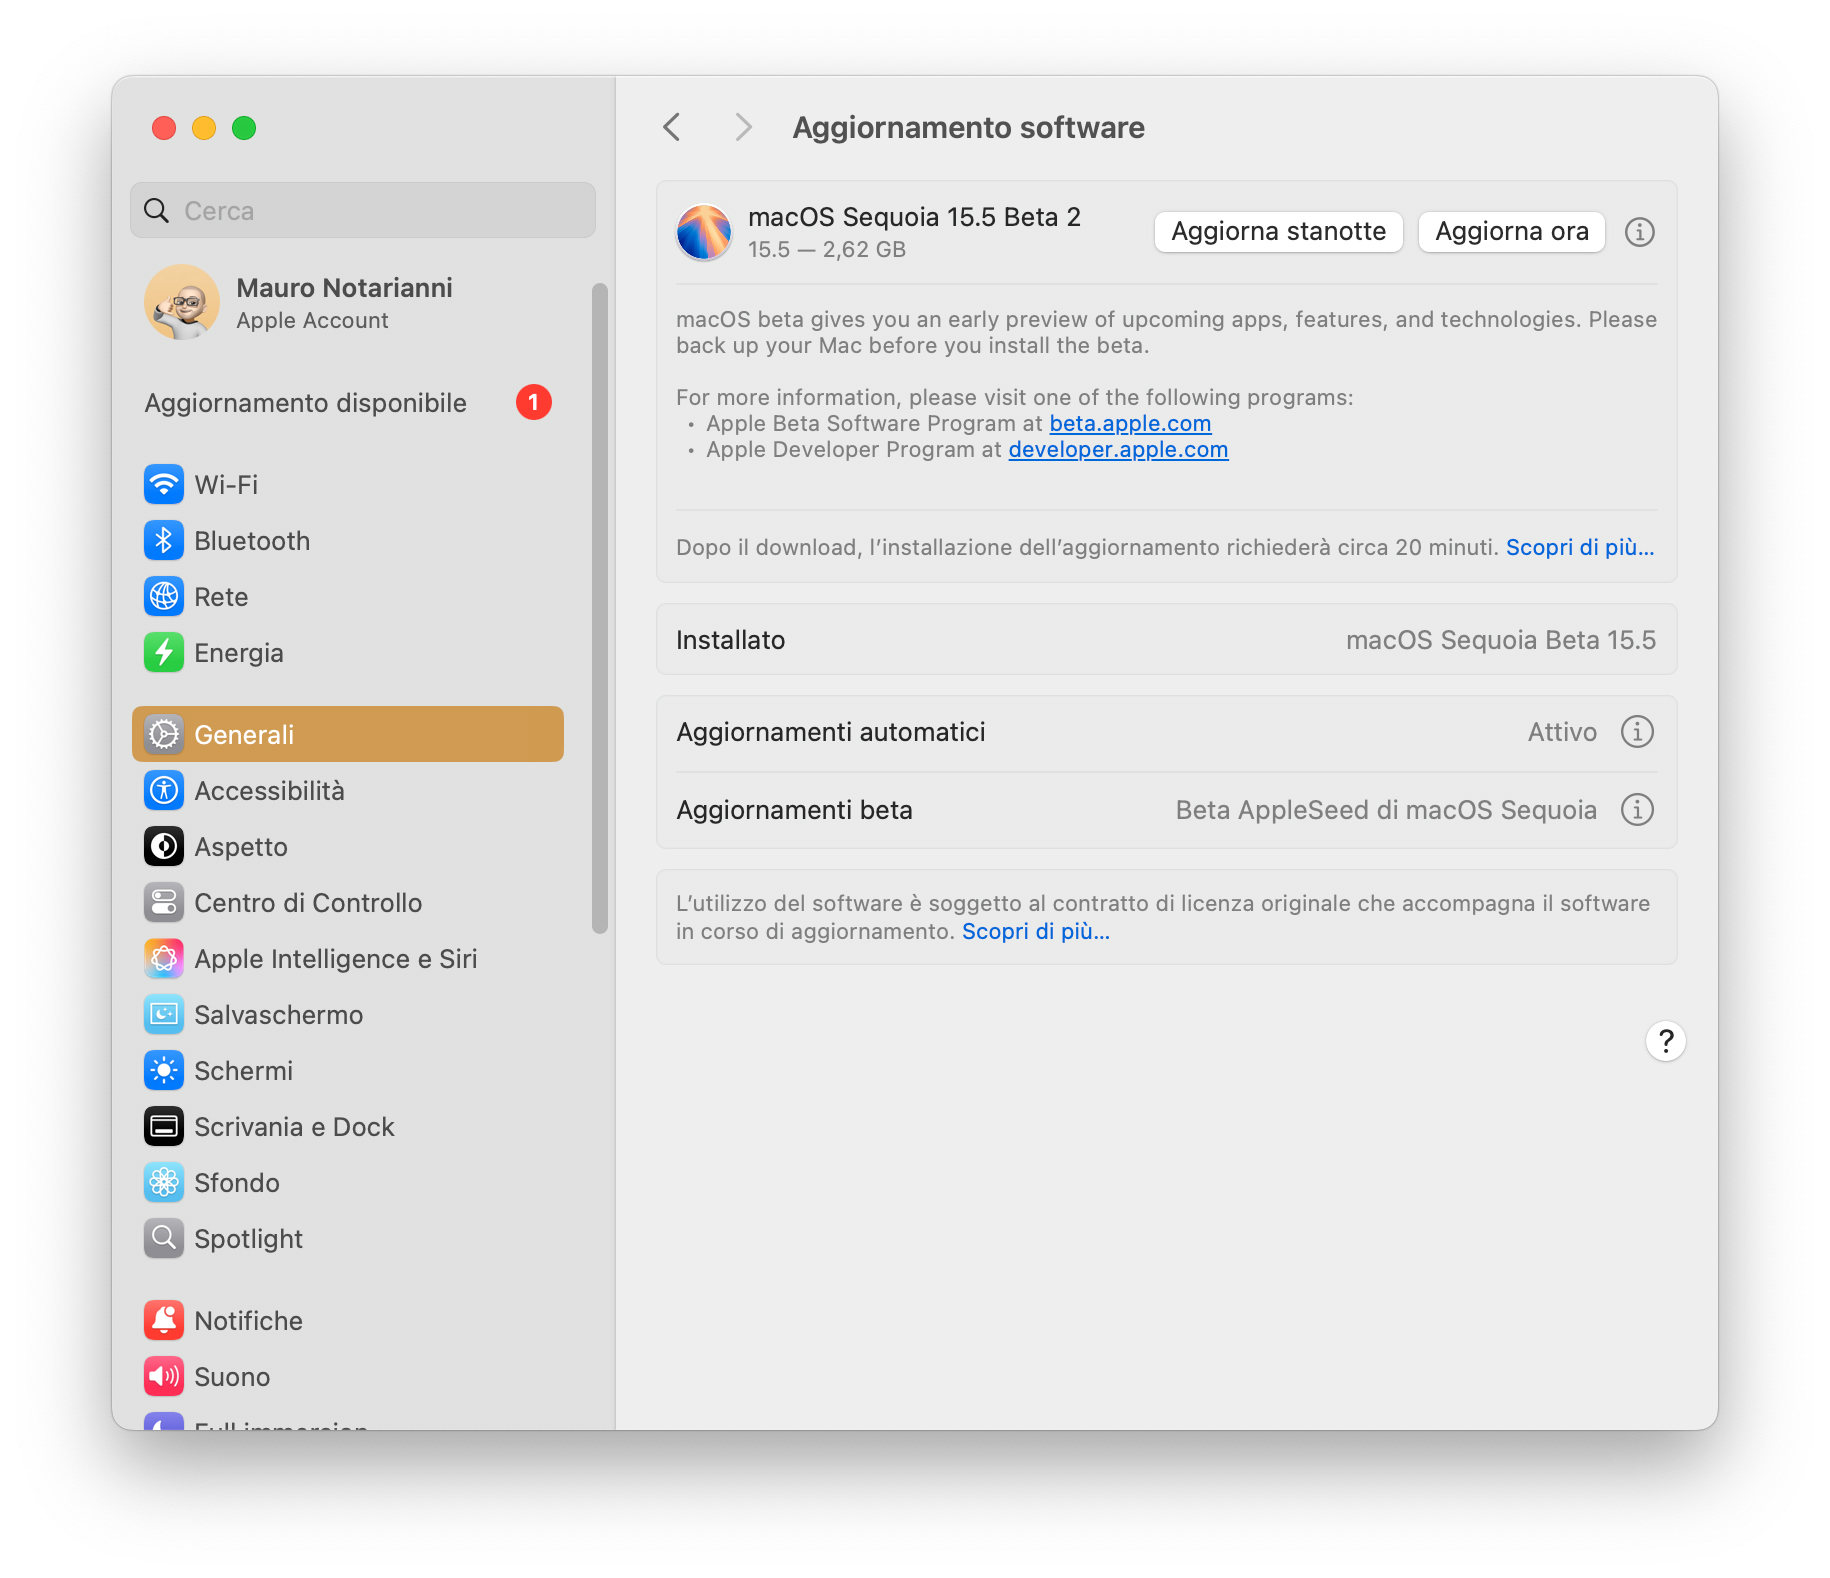Click the Aggiornamento software title
This screenshot has height=1578, width=1830.
(x=968, y=128)
